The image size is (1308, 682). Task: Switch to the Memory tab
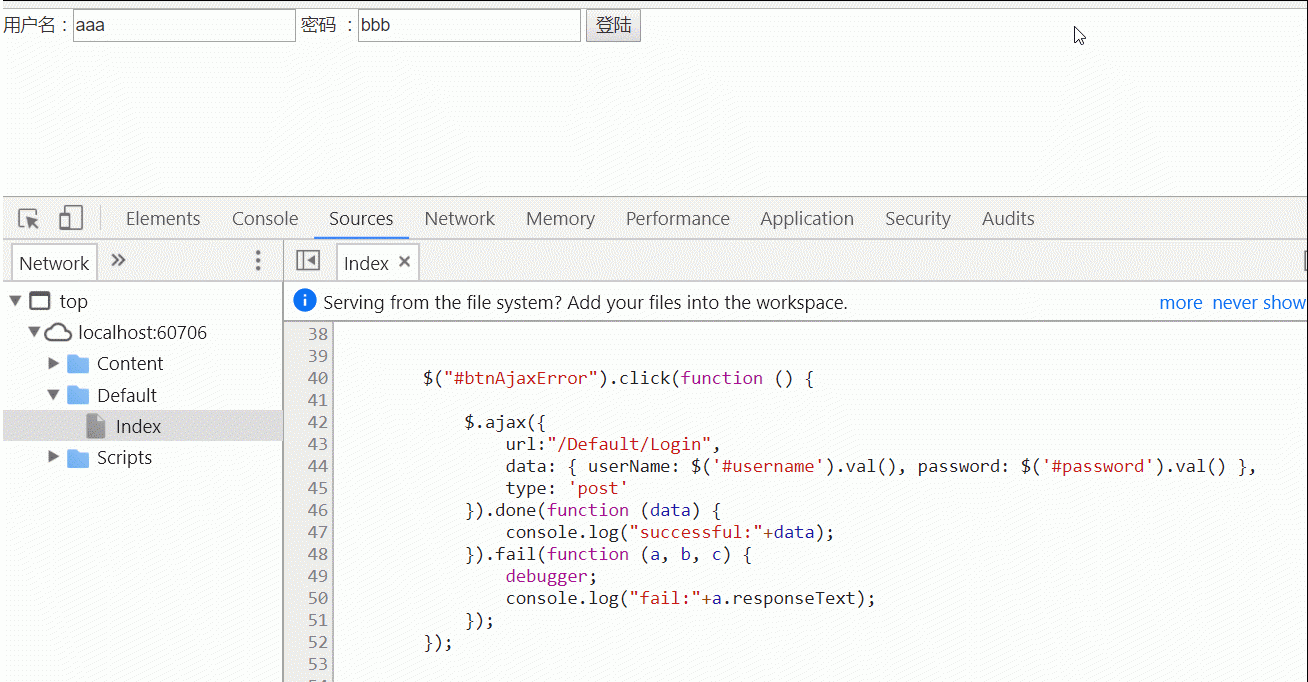[x=560, y=218]
